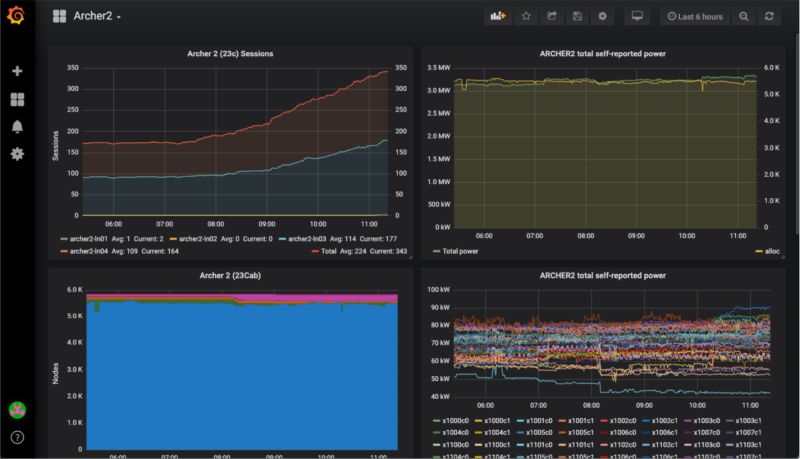
Task: Cycle view mode with the monitor icon
Action: (637, 16)
